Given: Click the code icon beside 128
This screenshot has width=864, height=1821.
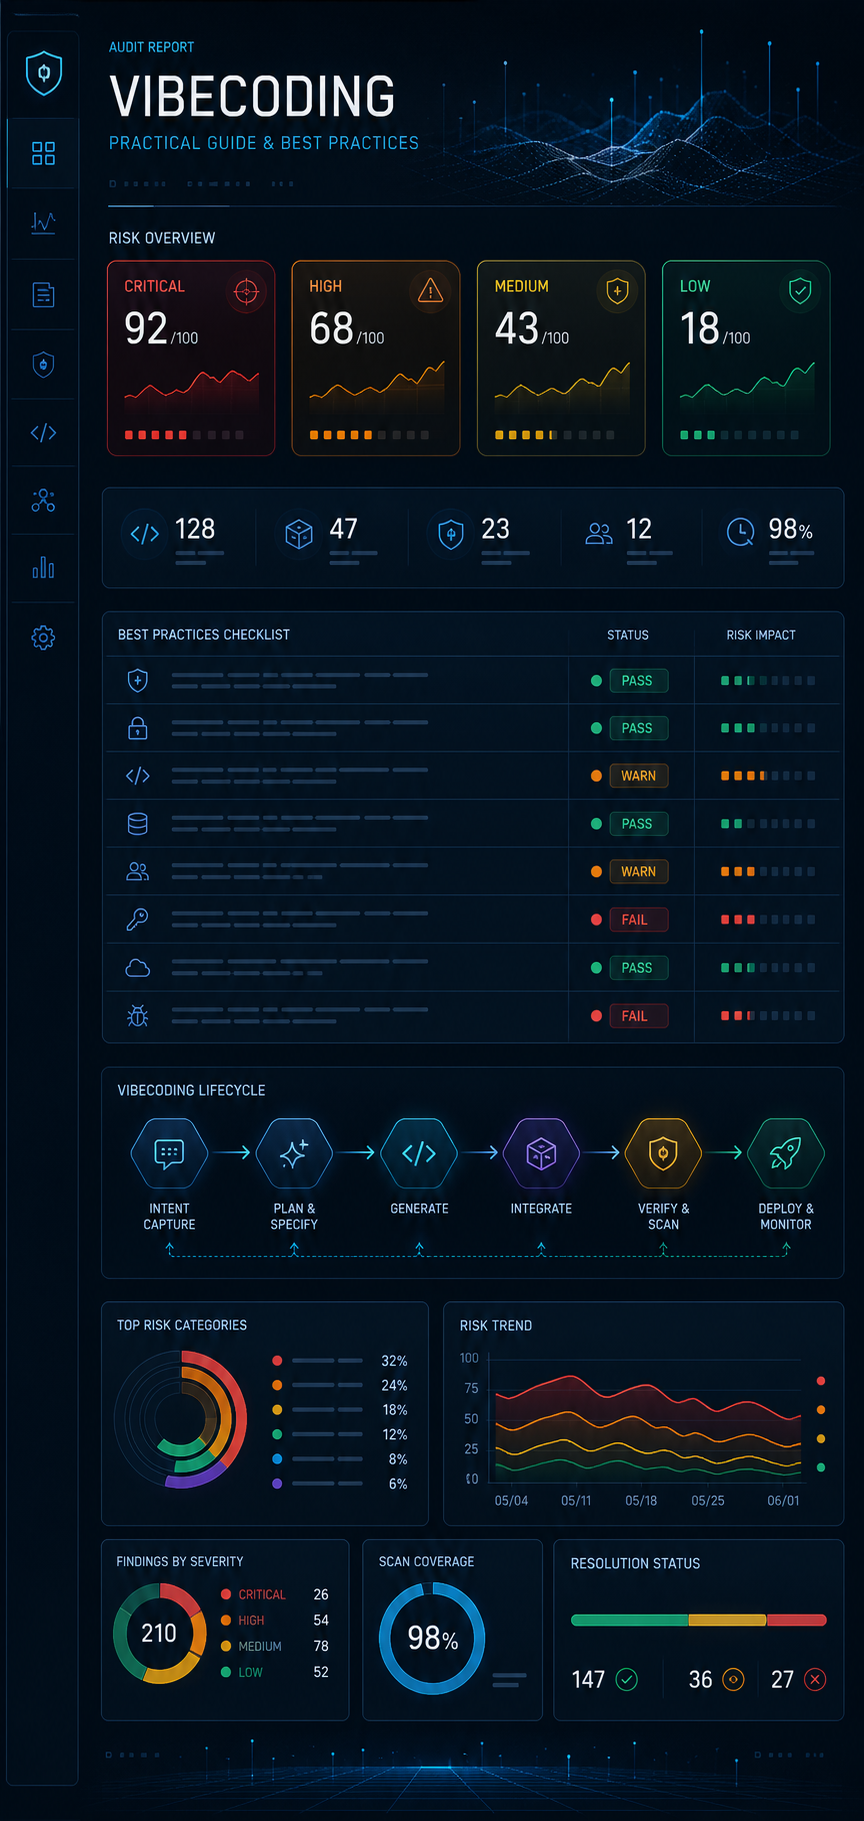Looking at the screenshot, I should coord(145,534).
